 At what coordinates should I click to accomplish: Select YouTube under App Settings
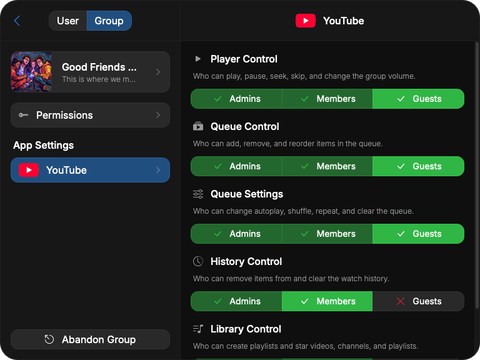click(90, 170)
